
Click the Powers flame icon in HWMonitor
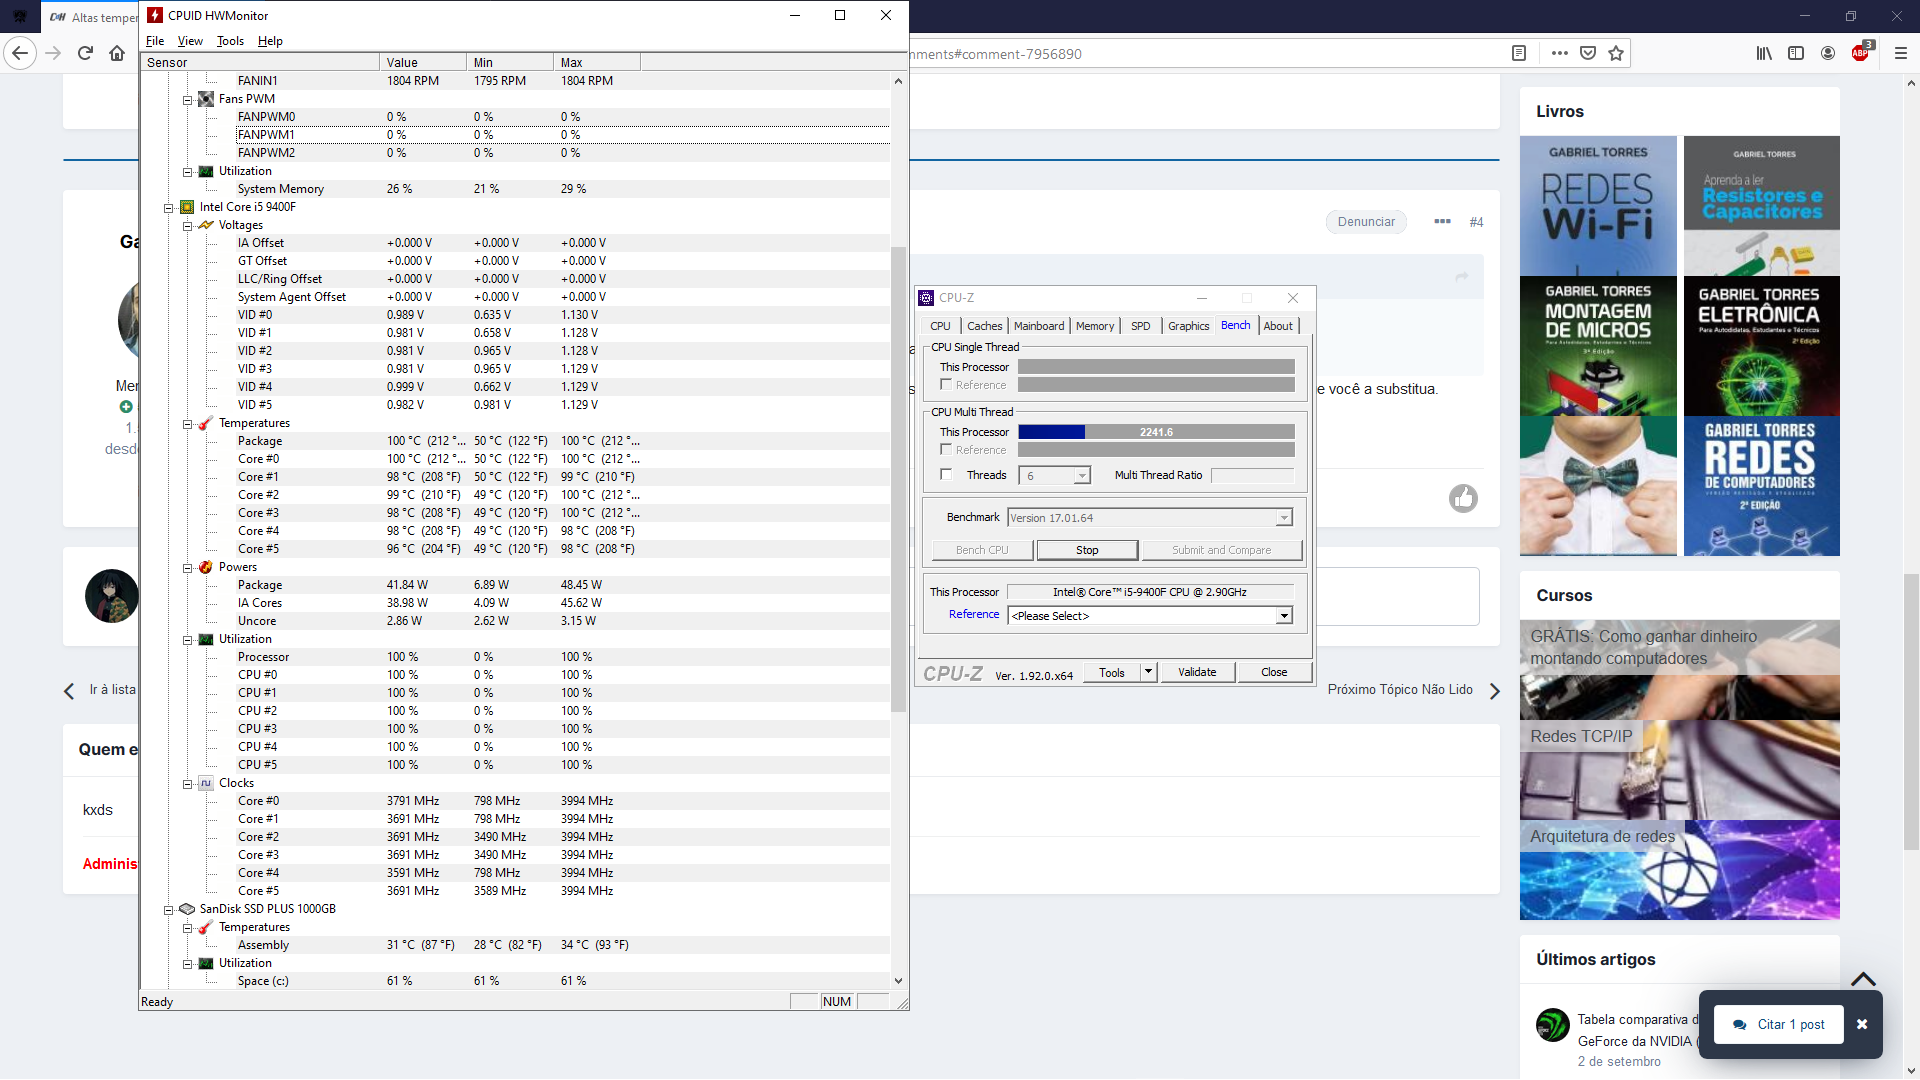pyautogui.click(x=206, y=567)
